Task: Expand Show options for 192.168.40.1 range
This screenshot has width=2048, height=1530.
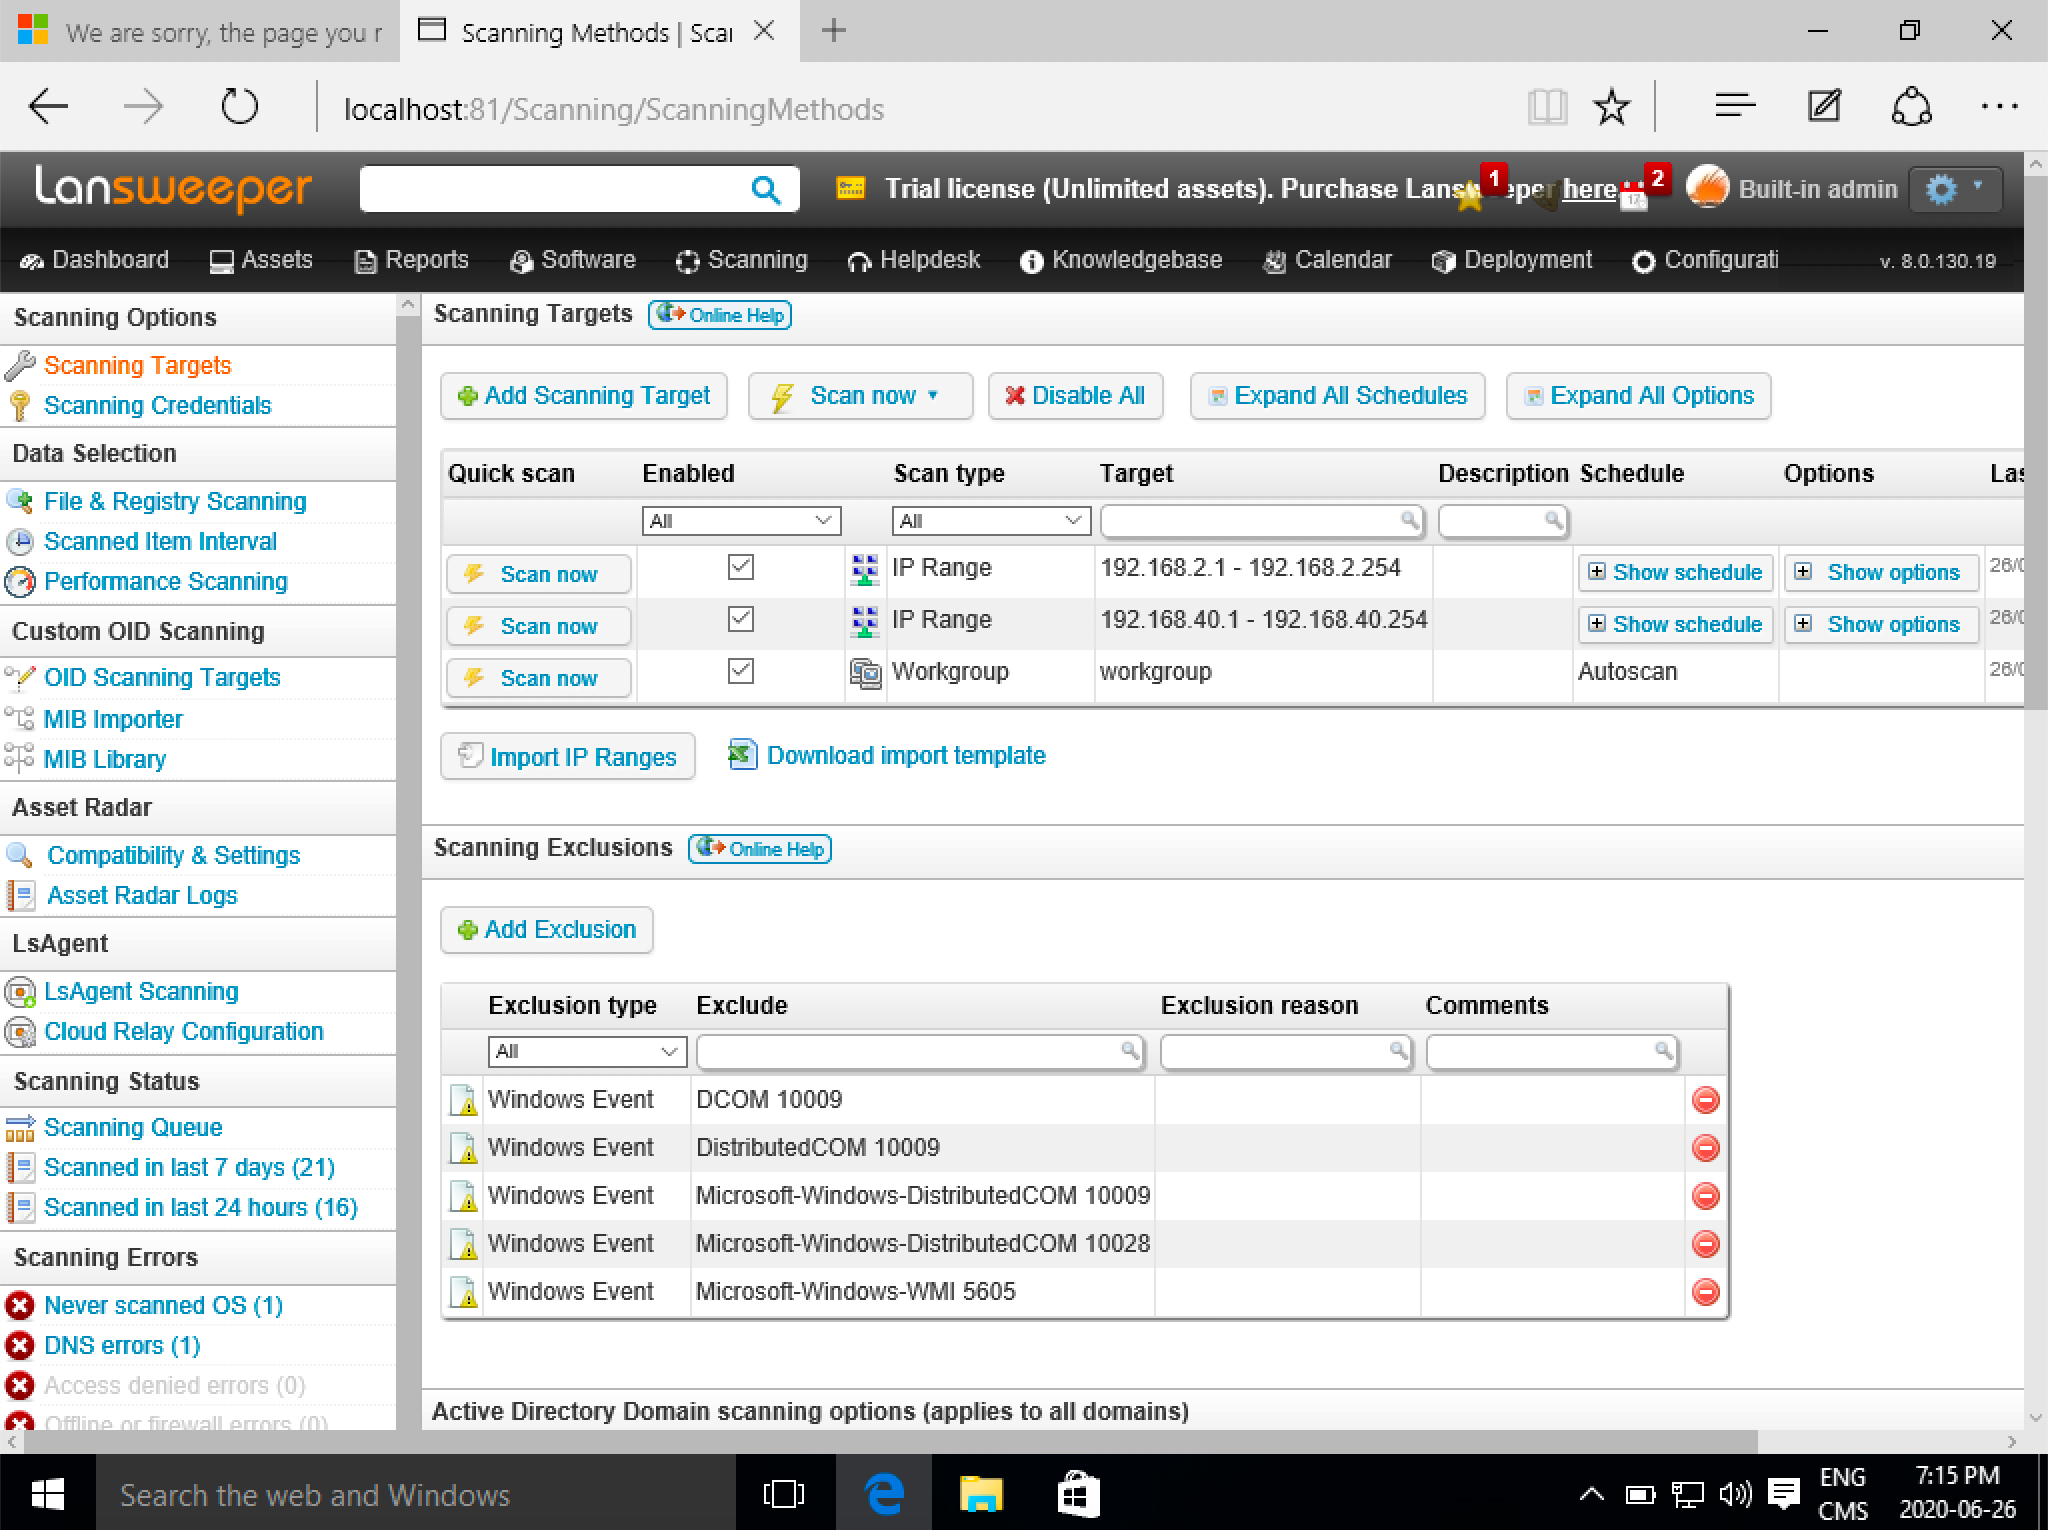Action: [x=1881, y=624]
